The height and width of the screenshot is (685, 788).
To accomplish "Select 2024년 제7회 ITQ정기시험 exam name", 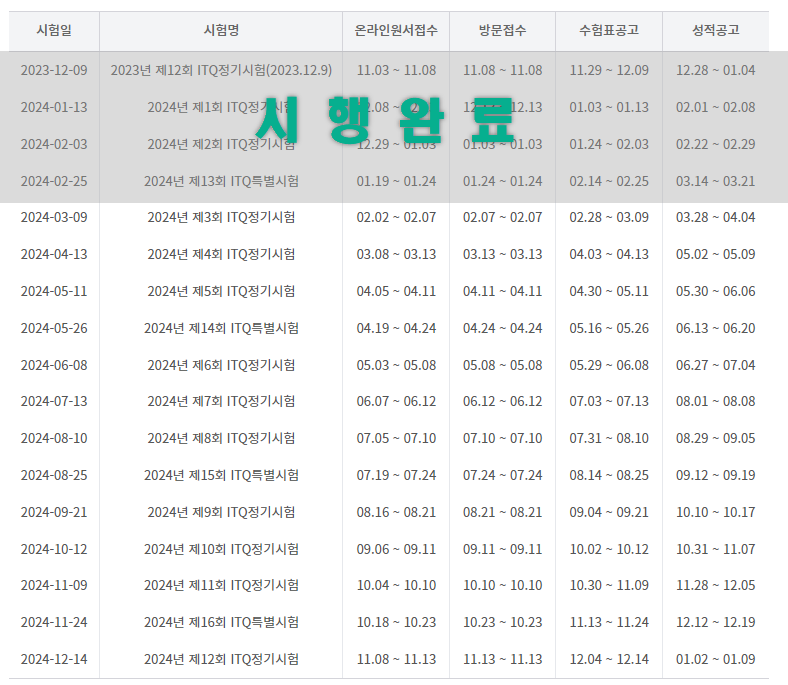I will (221, 402).
